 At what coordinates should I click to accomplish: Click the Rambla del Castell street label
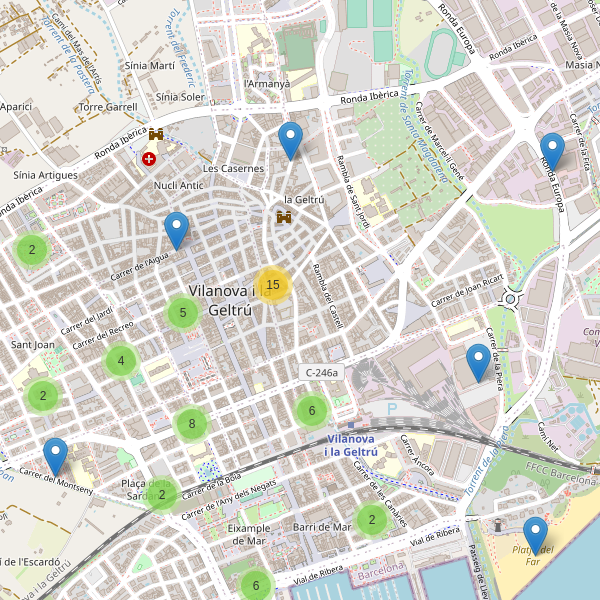(328, 296)
